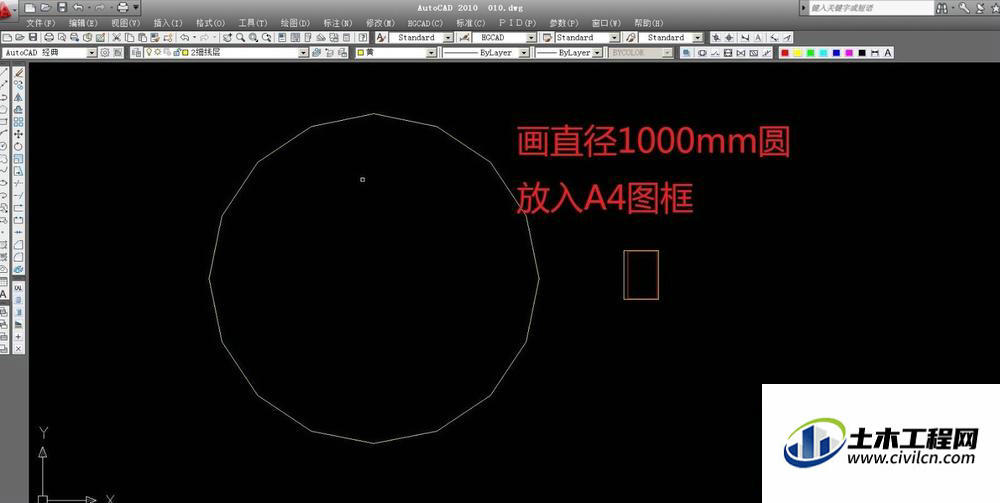Open the 视图(V) menu
Image resolution: width=1000 pixels, height=503 pixels.
(x=126, y=23)
